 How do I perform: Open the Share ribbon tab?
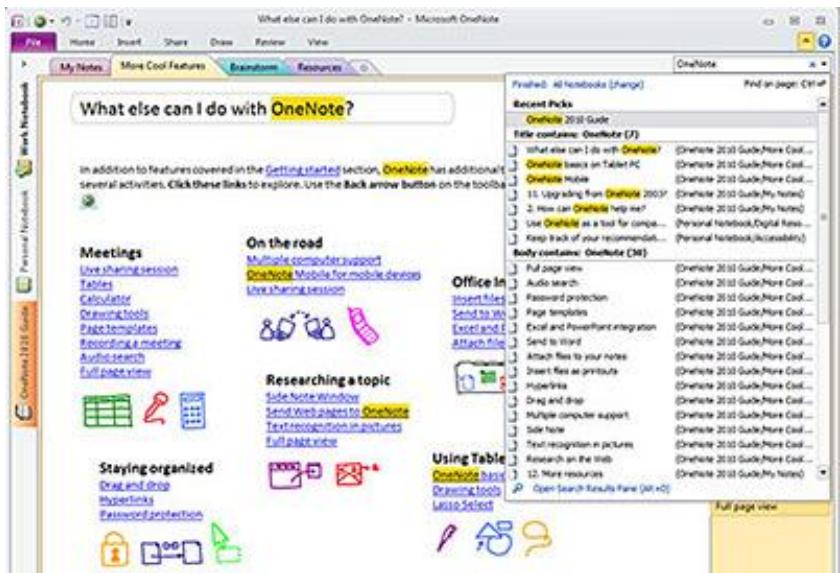coord(176,42)
